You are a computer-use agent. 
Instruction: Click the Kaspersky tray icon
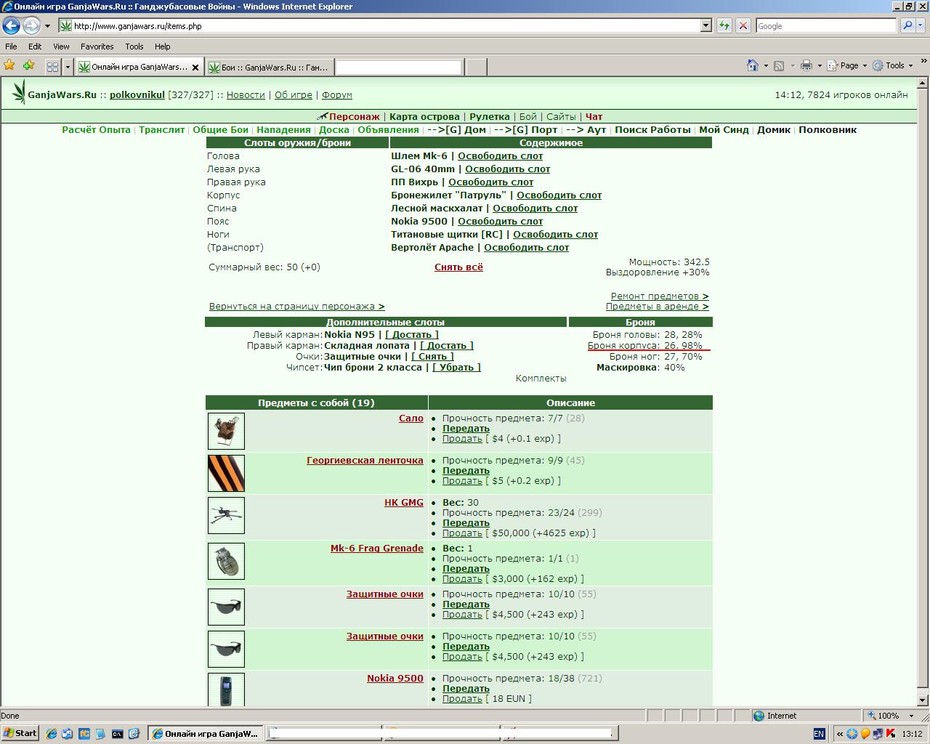pyautogui.click(x=890, y=734)
